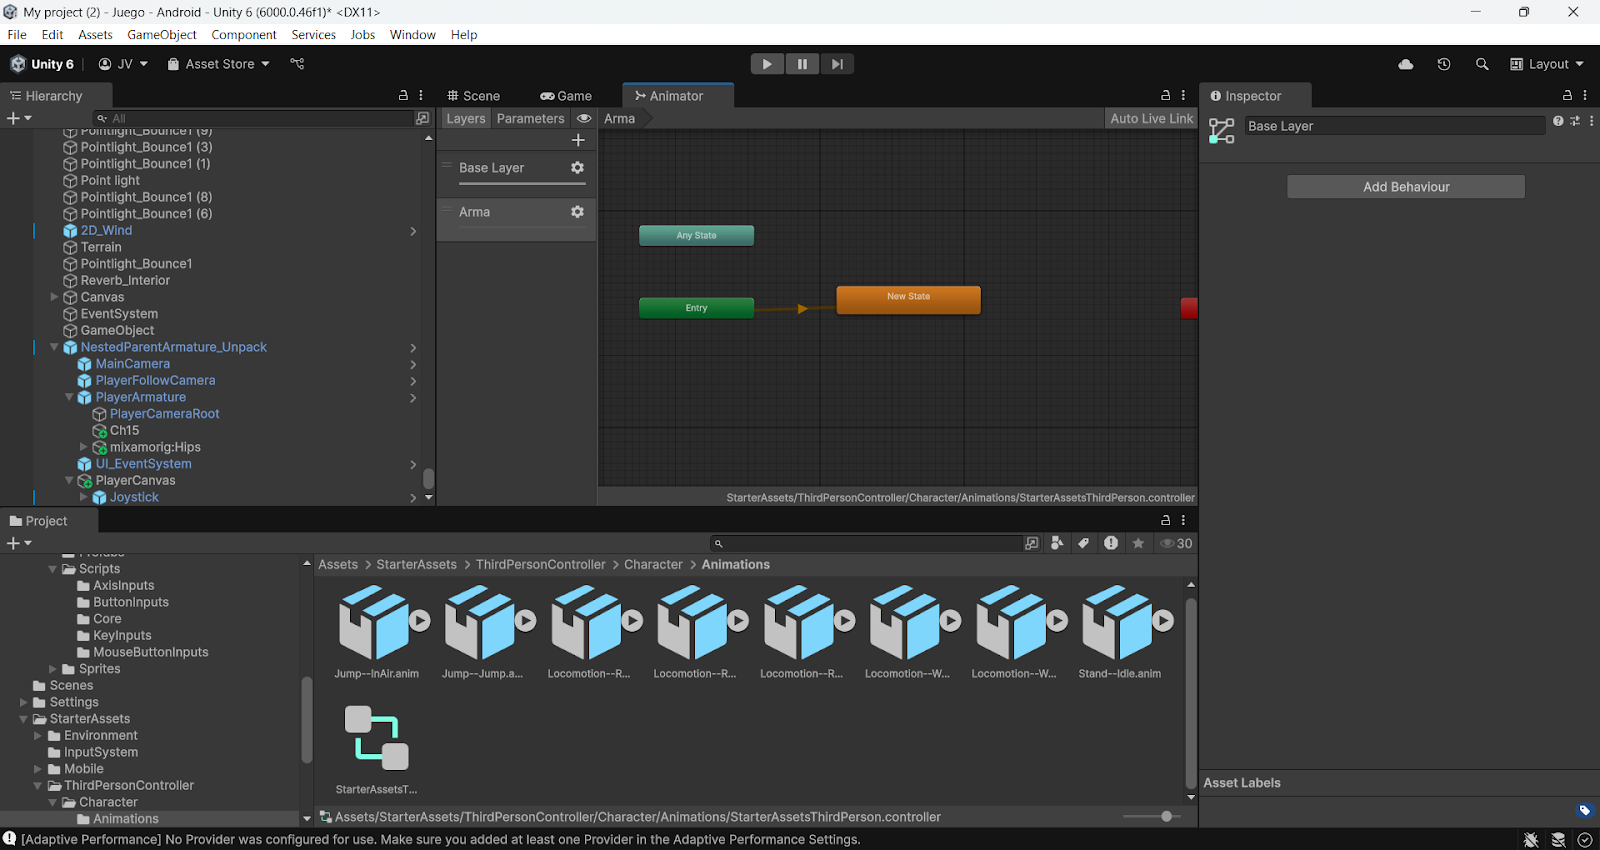This screenshot has height=850, width=1600.
Task: Open Undo History icon
Action: pyautogui.click(x=1444, y=64)
